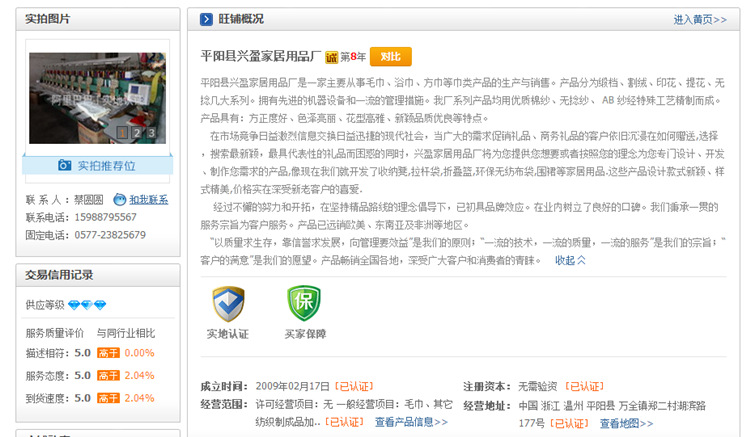Click 高于 badge next to 描述相符

click(108, 352)
